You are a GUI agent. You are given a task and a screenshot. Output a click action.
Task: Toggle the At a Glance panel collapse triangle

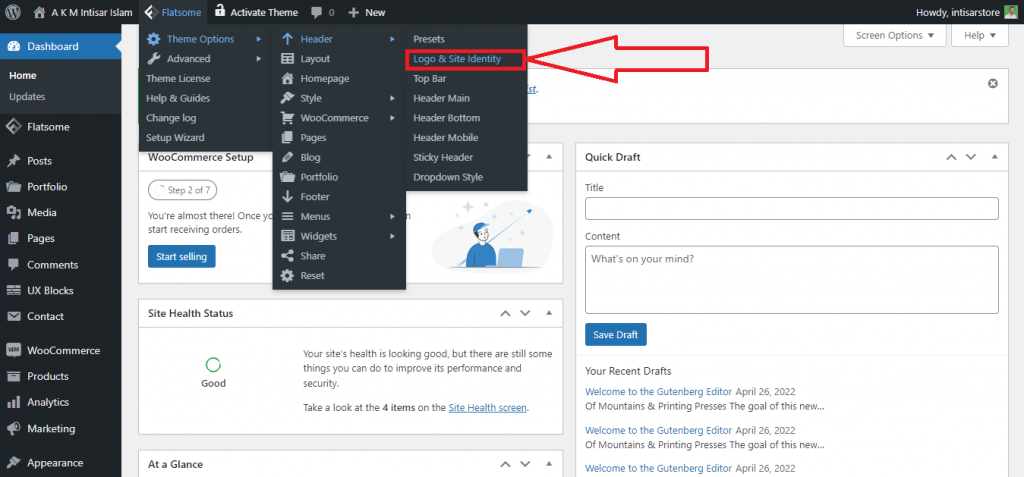tap(549, 465)
